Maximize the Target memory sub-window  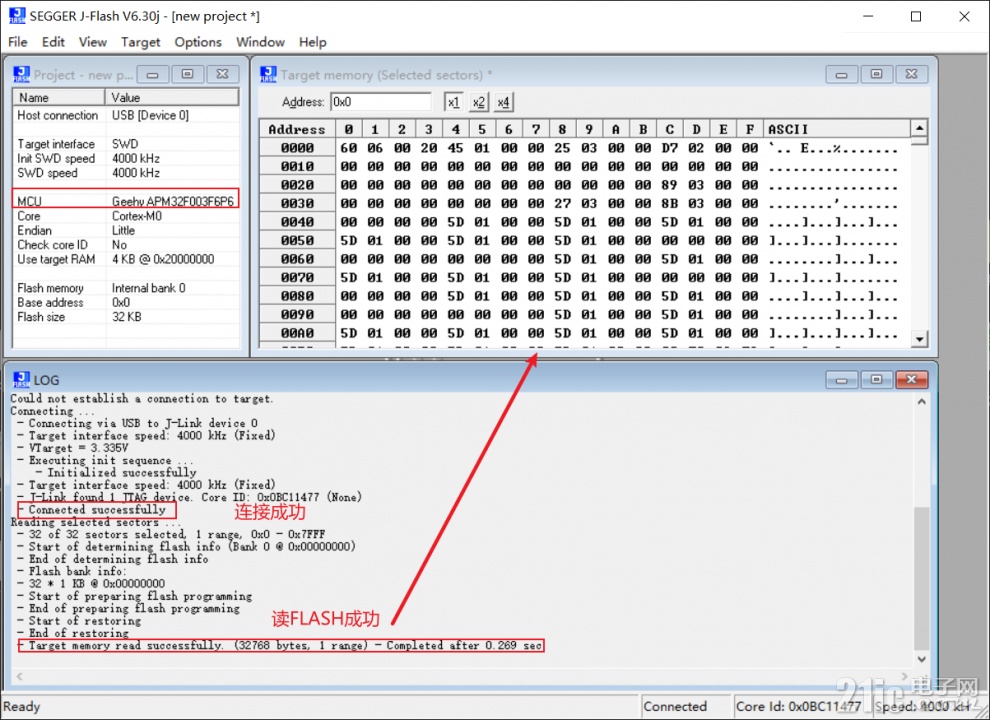(x=876, y=75)
